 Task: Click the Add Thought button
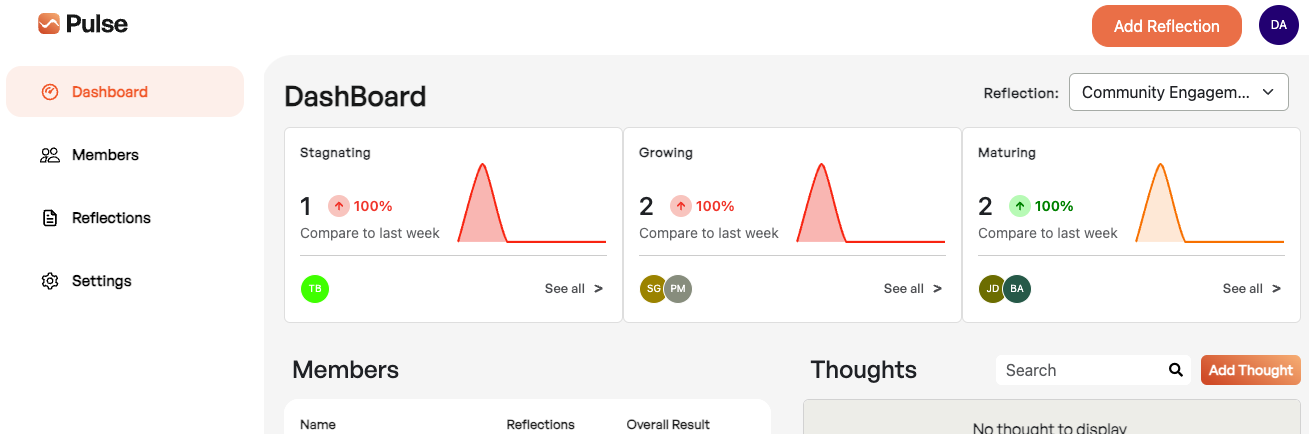1251,370
